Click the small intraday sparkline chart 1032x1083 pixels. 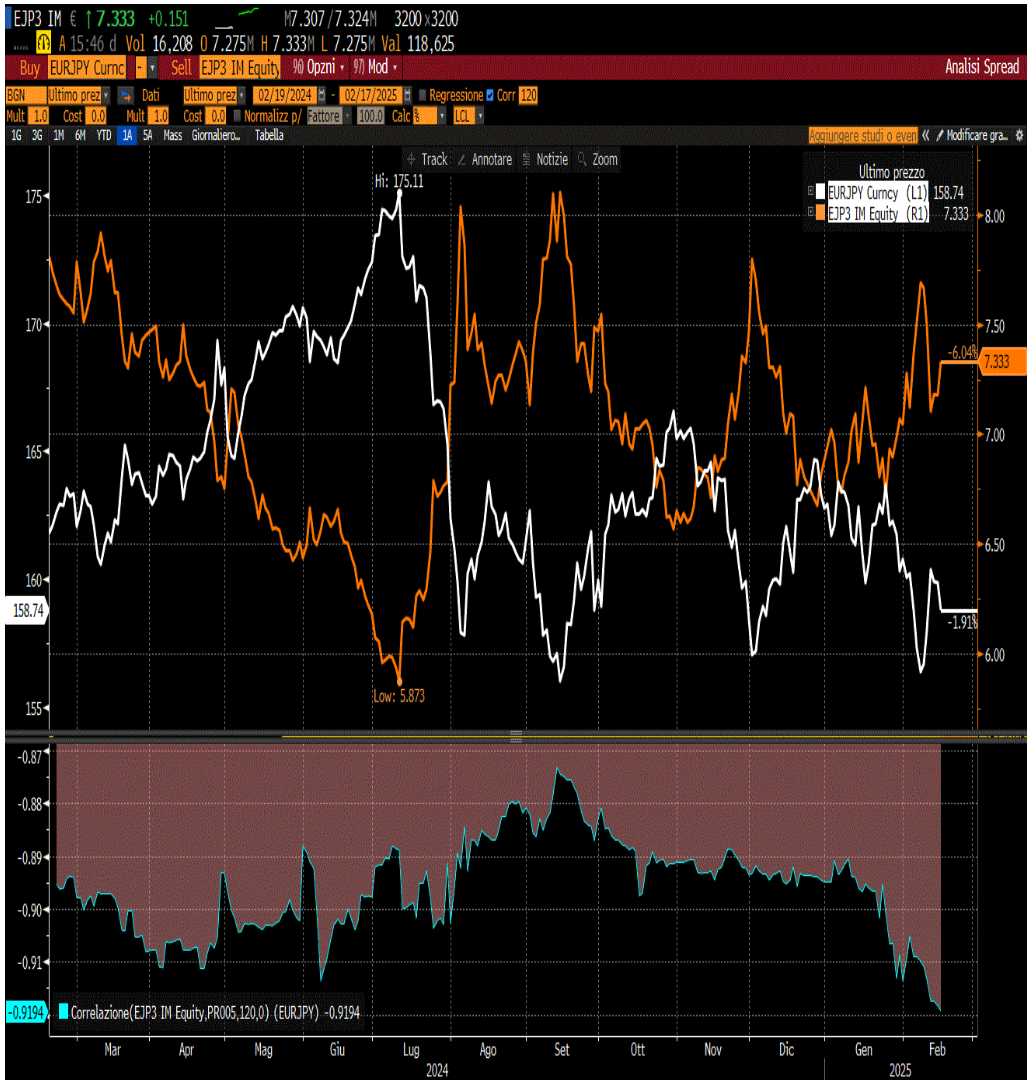pos(238,17)
